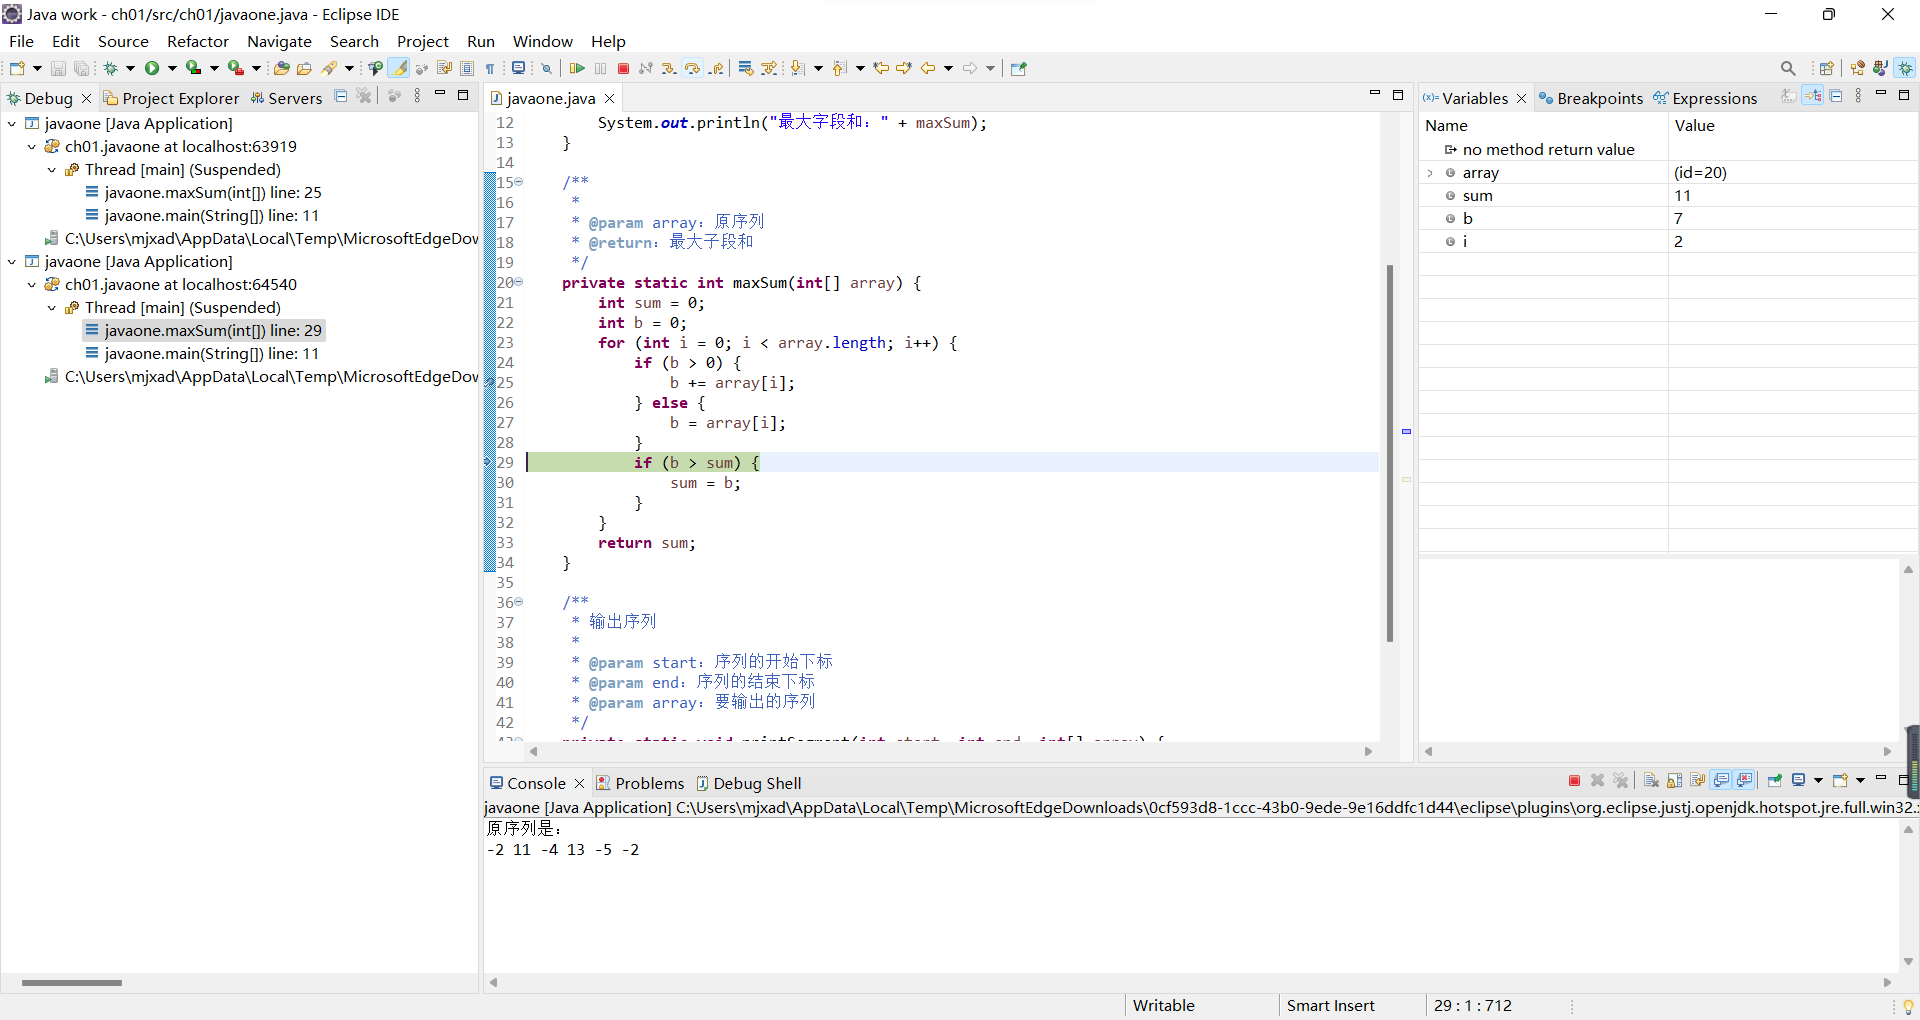Click the Skip All Breakpoints icon

click(546, 68)
